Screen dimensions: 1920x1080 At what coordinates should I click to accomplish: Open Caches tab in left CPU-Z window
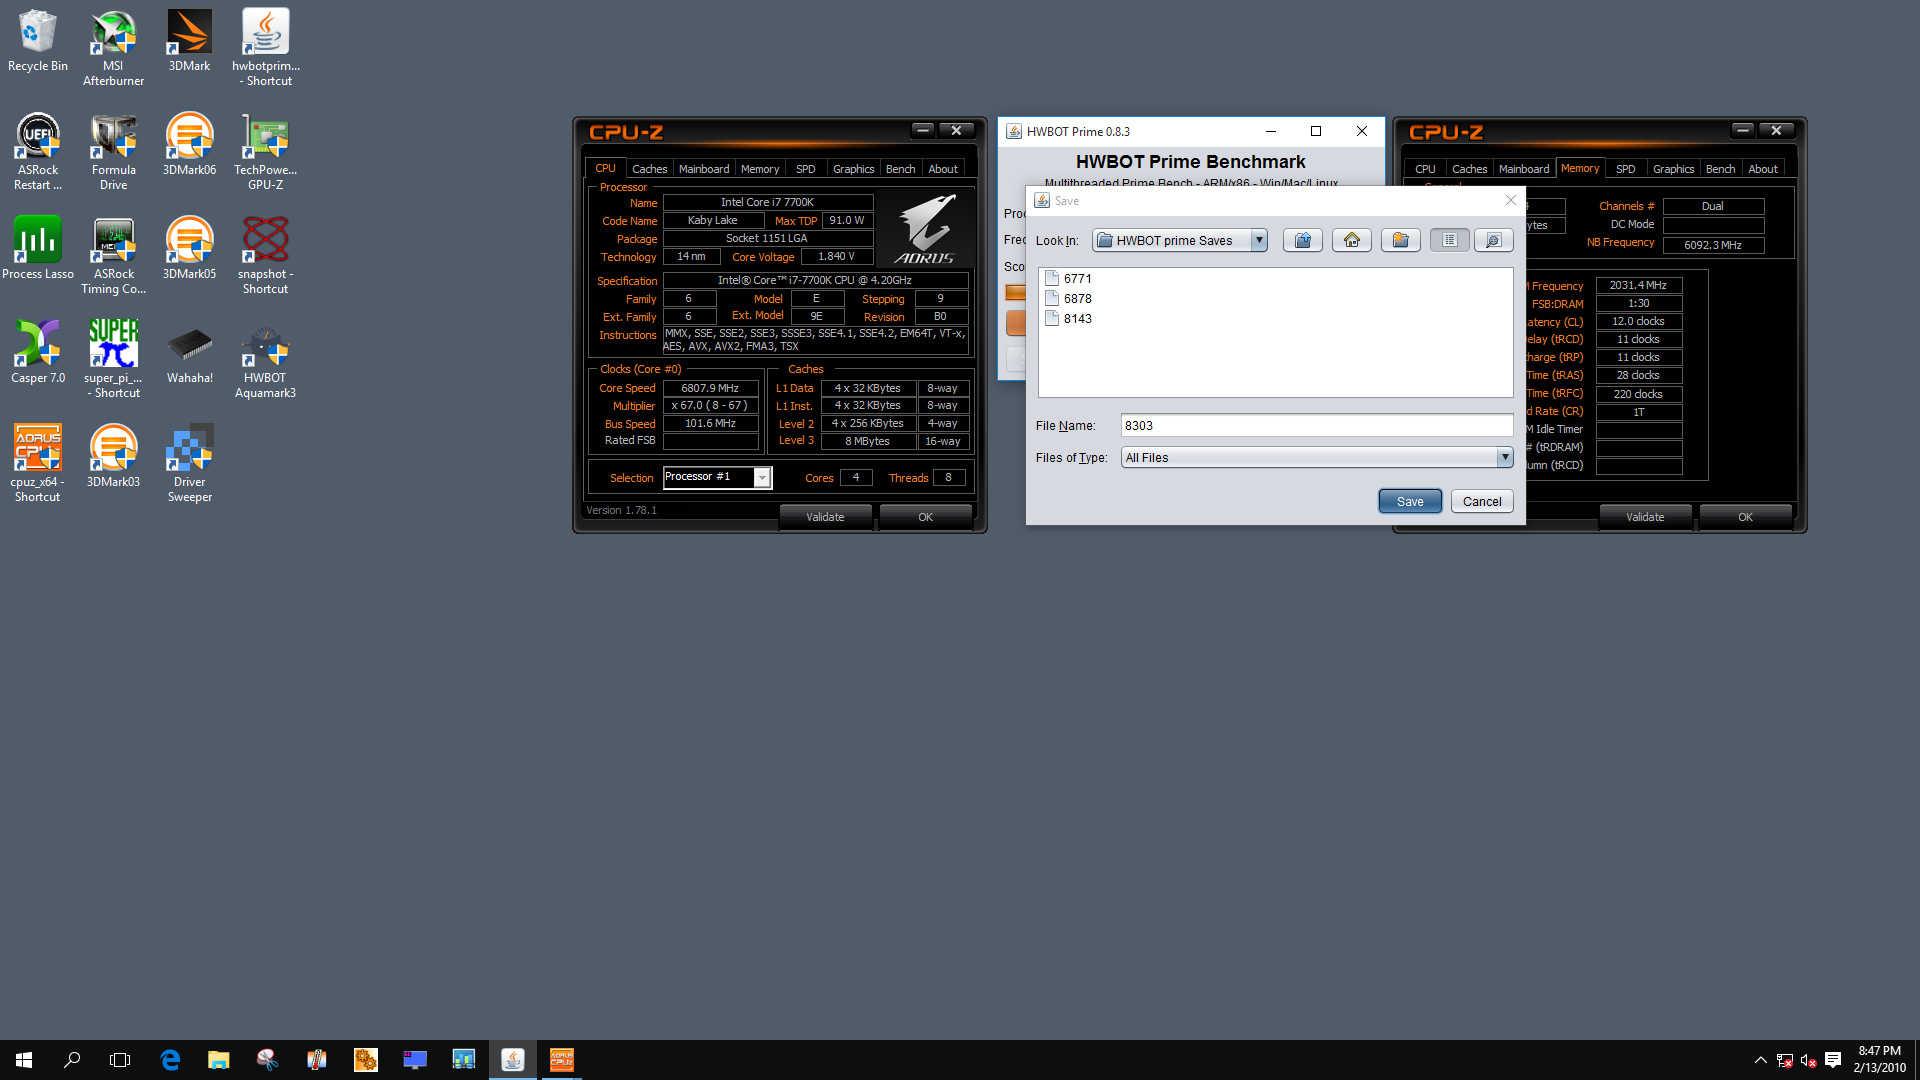click(x=649, y=169)
